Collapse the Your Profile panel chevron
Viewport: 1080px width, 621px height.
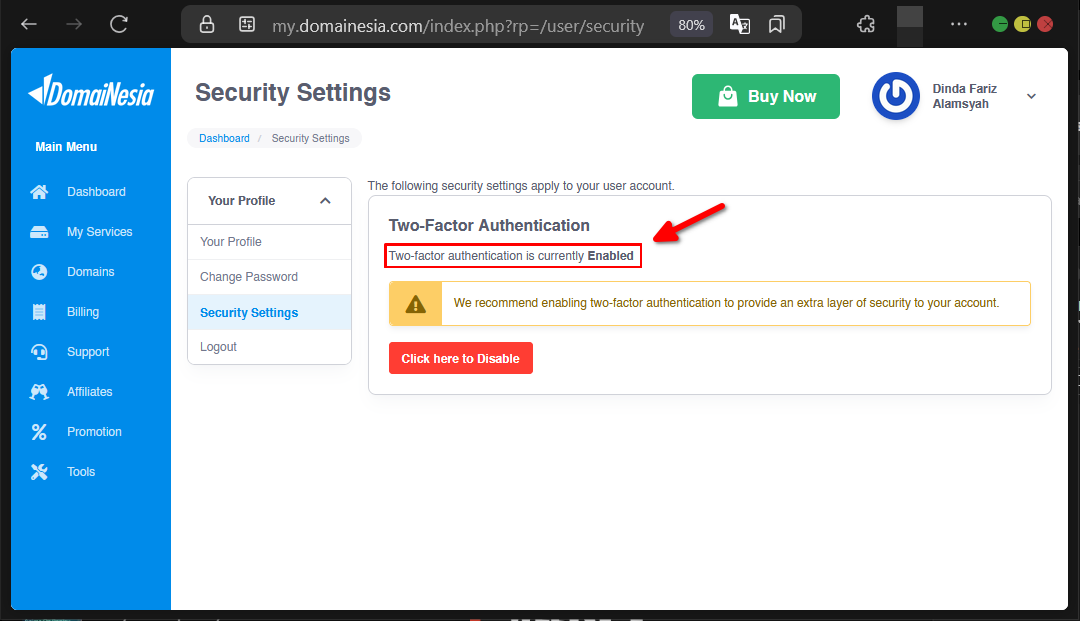point(325,201)
